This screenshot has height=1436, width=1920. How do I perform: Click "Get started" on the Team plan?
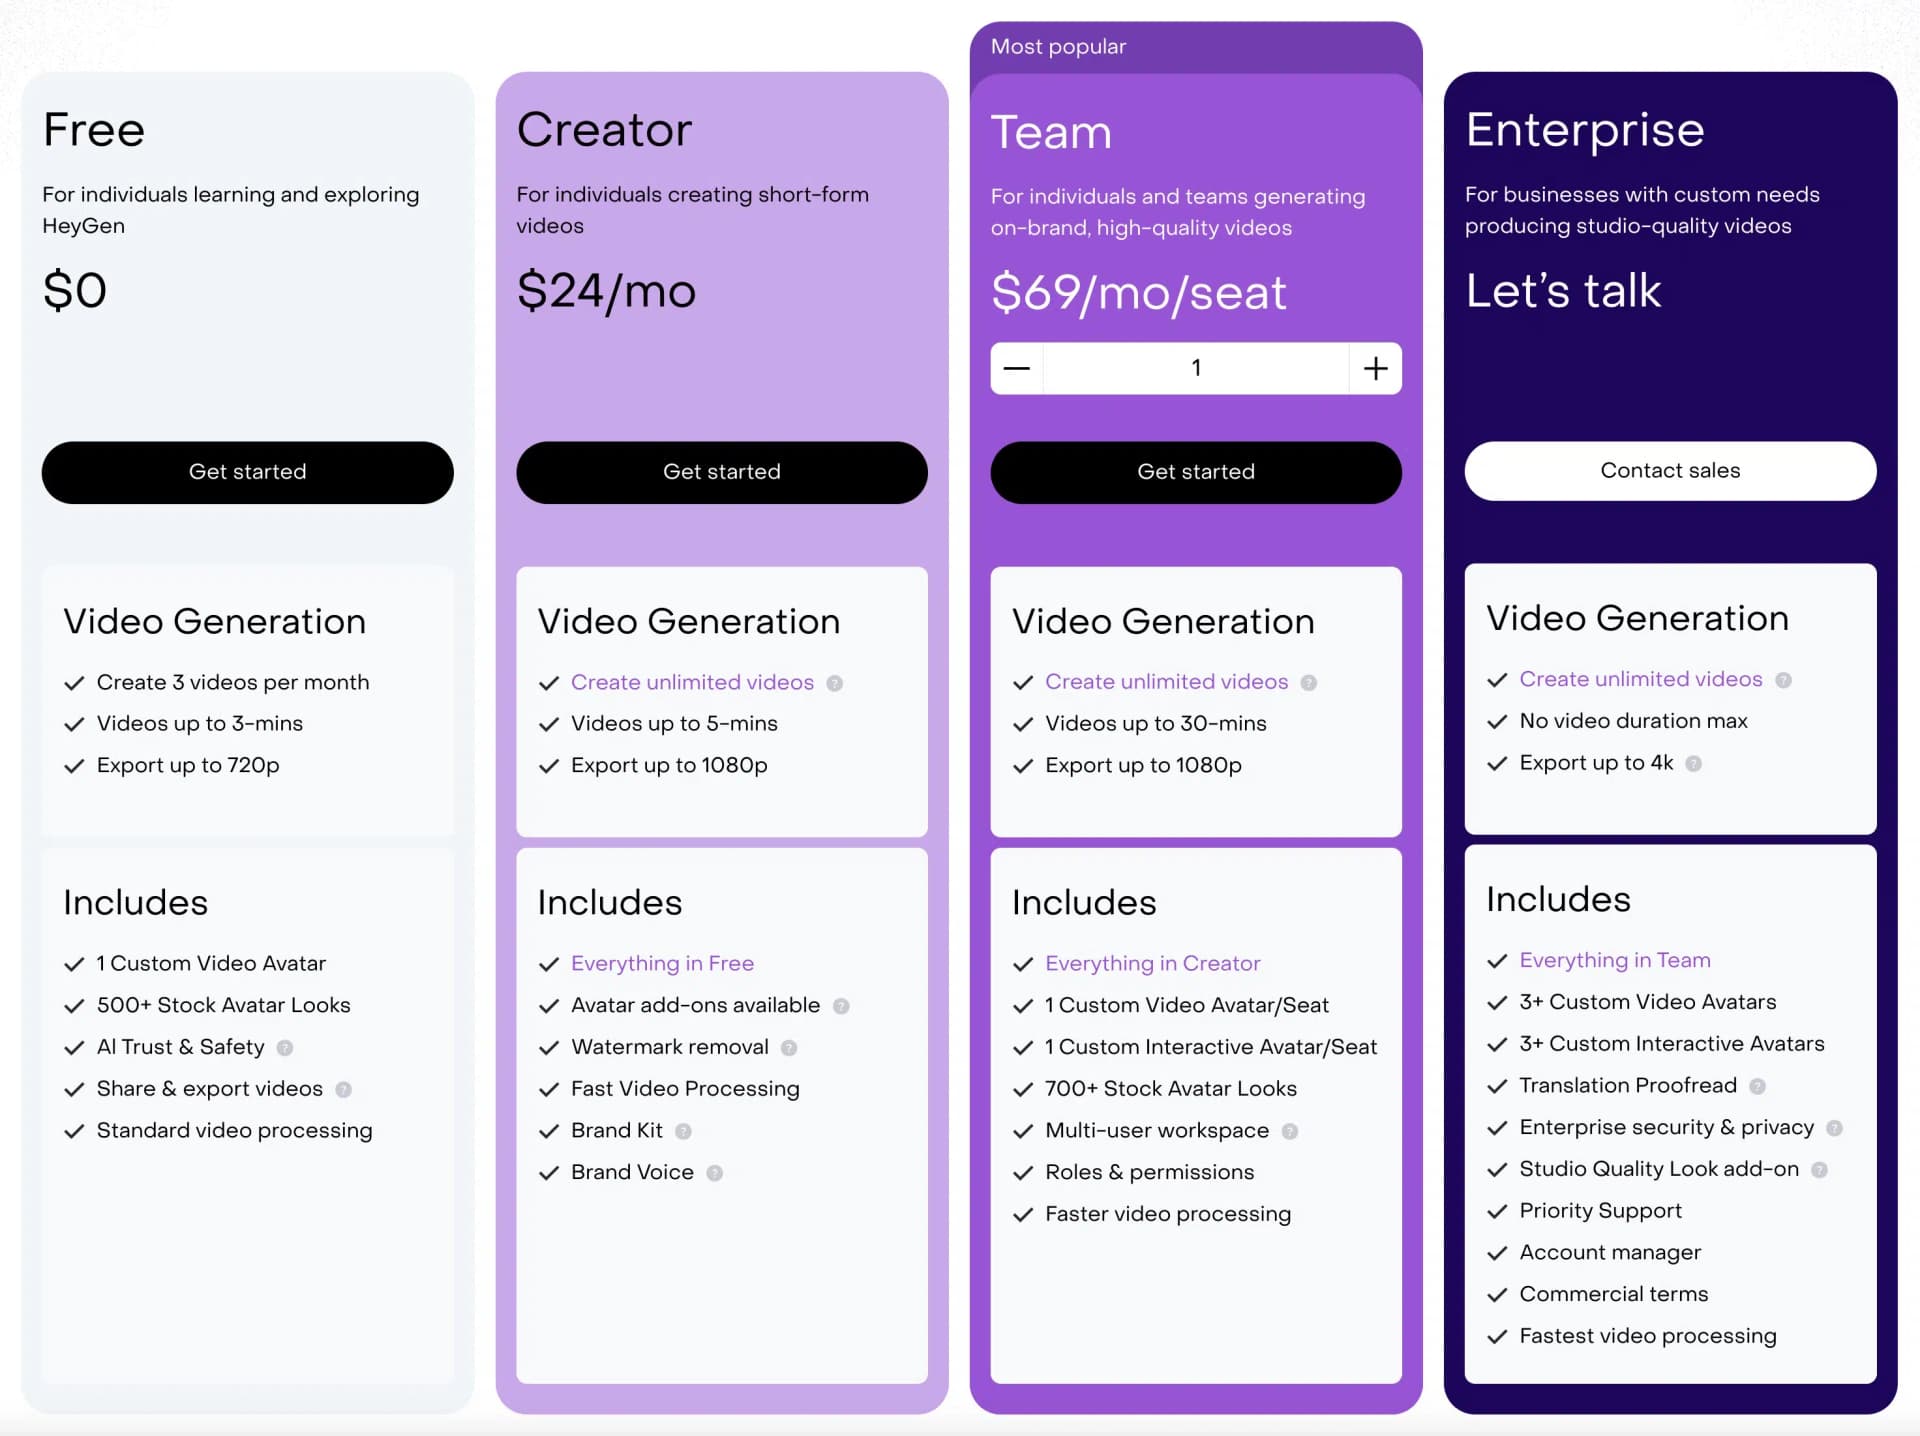pyautogui.click(x=1195, y=471)
